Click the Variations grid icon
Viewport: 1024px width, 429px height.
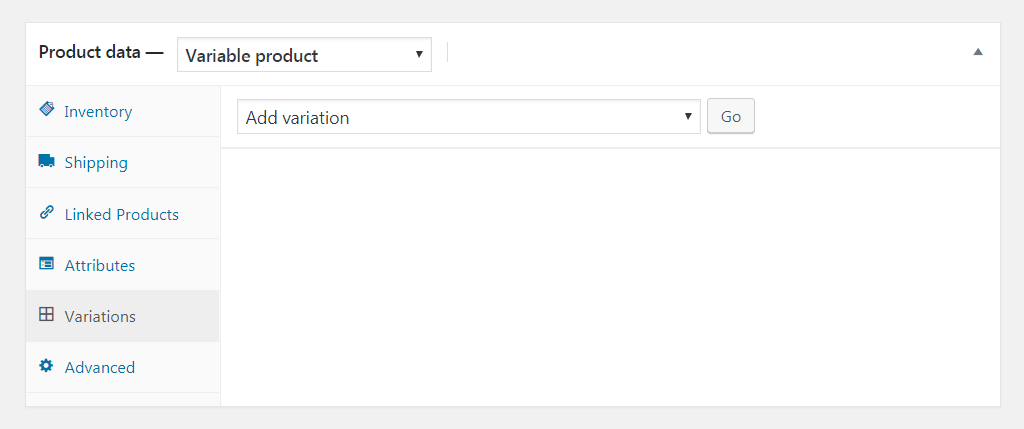coord(46,315)
